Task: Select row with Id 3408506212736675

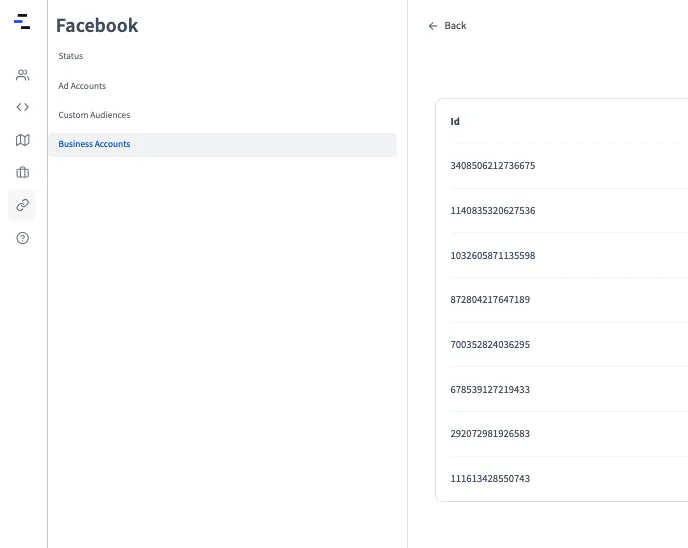Action: [x=569, y=166]
